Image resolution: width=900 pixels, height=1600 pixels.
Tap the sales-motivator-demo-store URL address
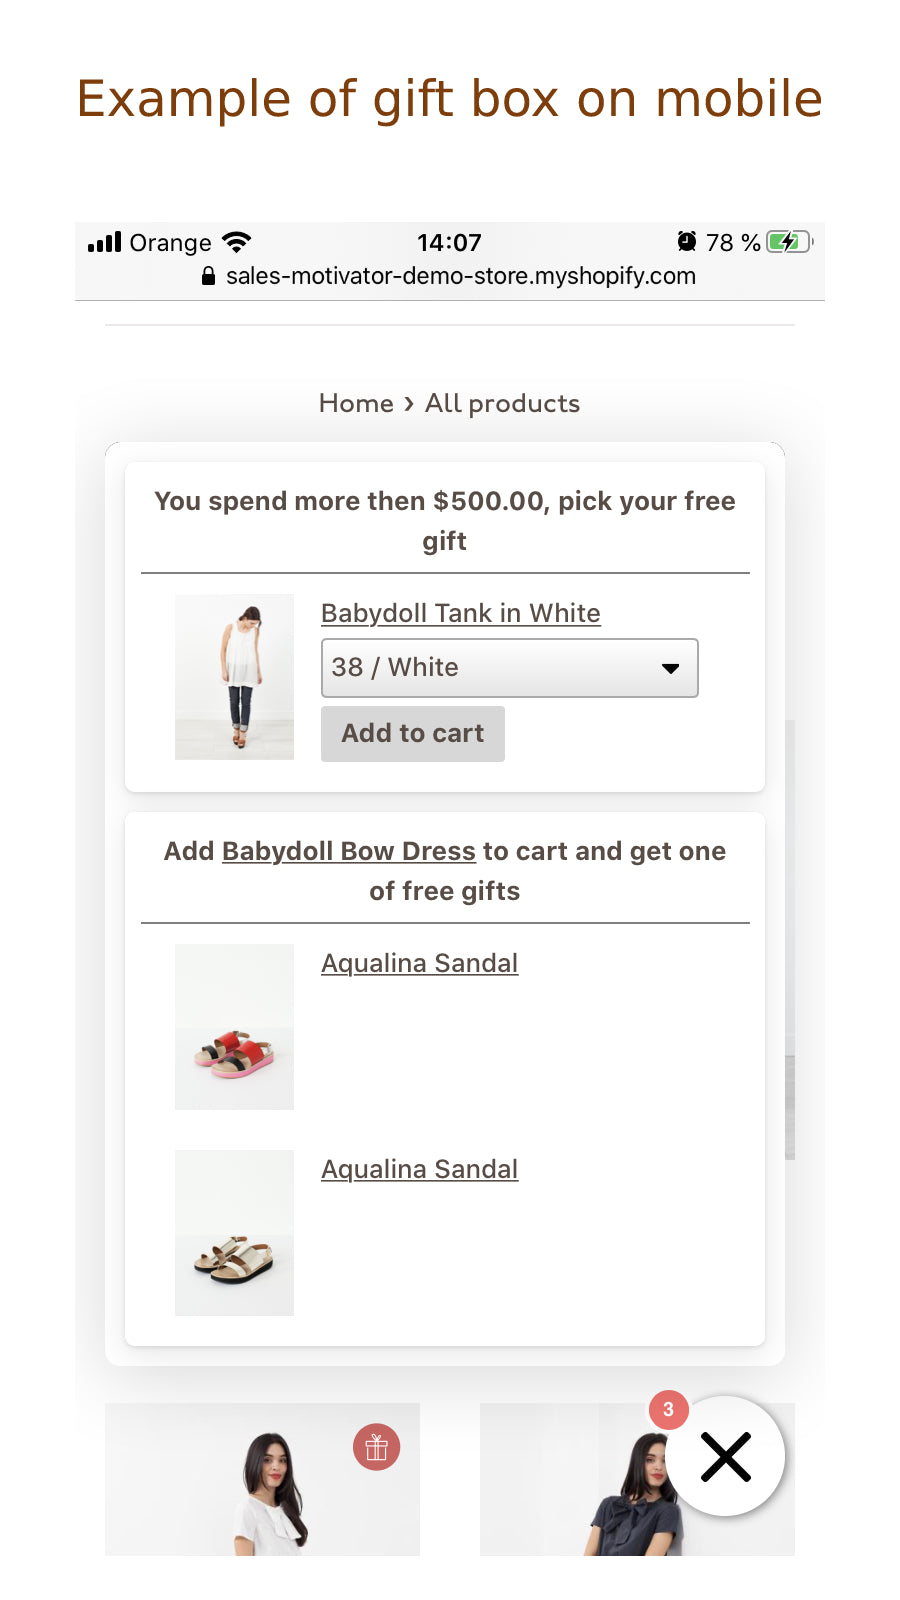[460, 276]
